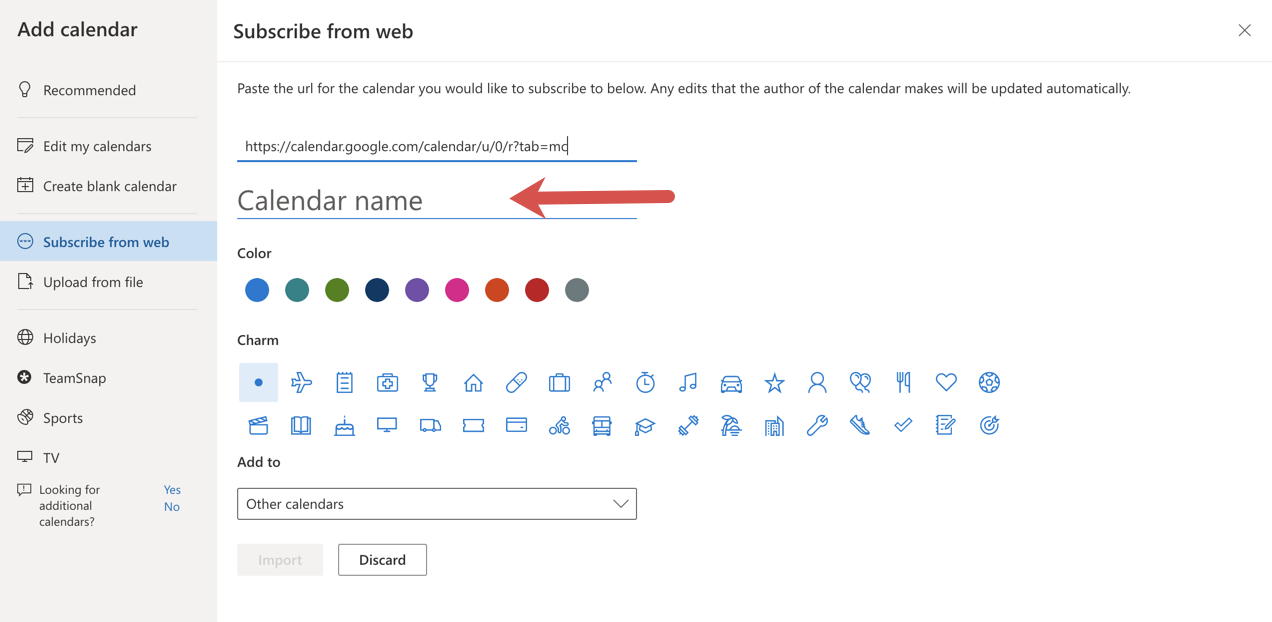Pick the green color swatch
This screenshot has height=622, width=1272.
click(x=337, y=290)
